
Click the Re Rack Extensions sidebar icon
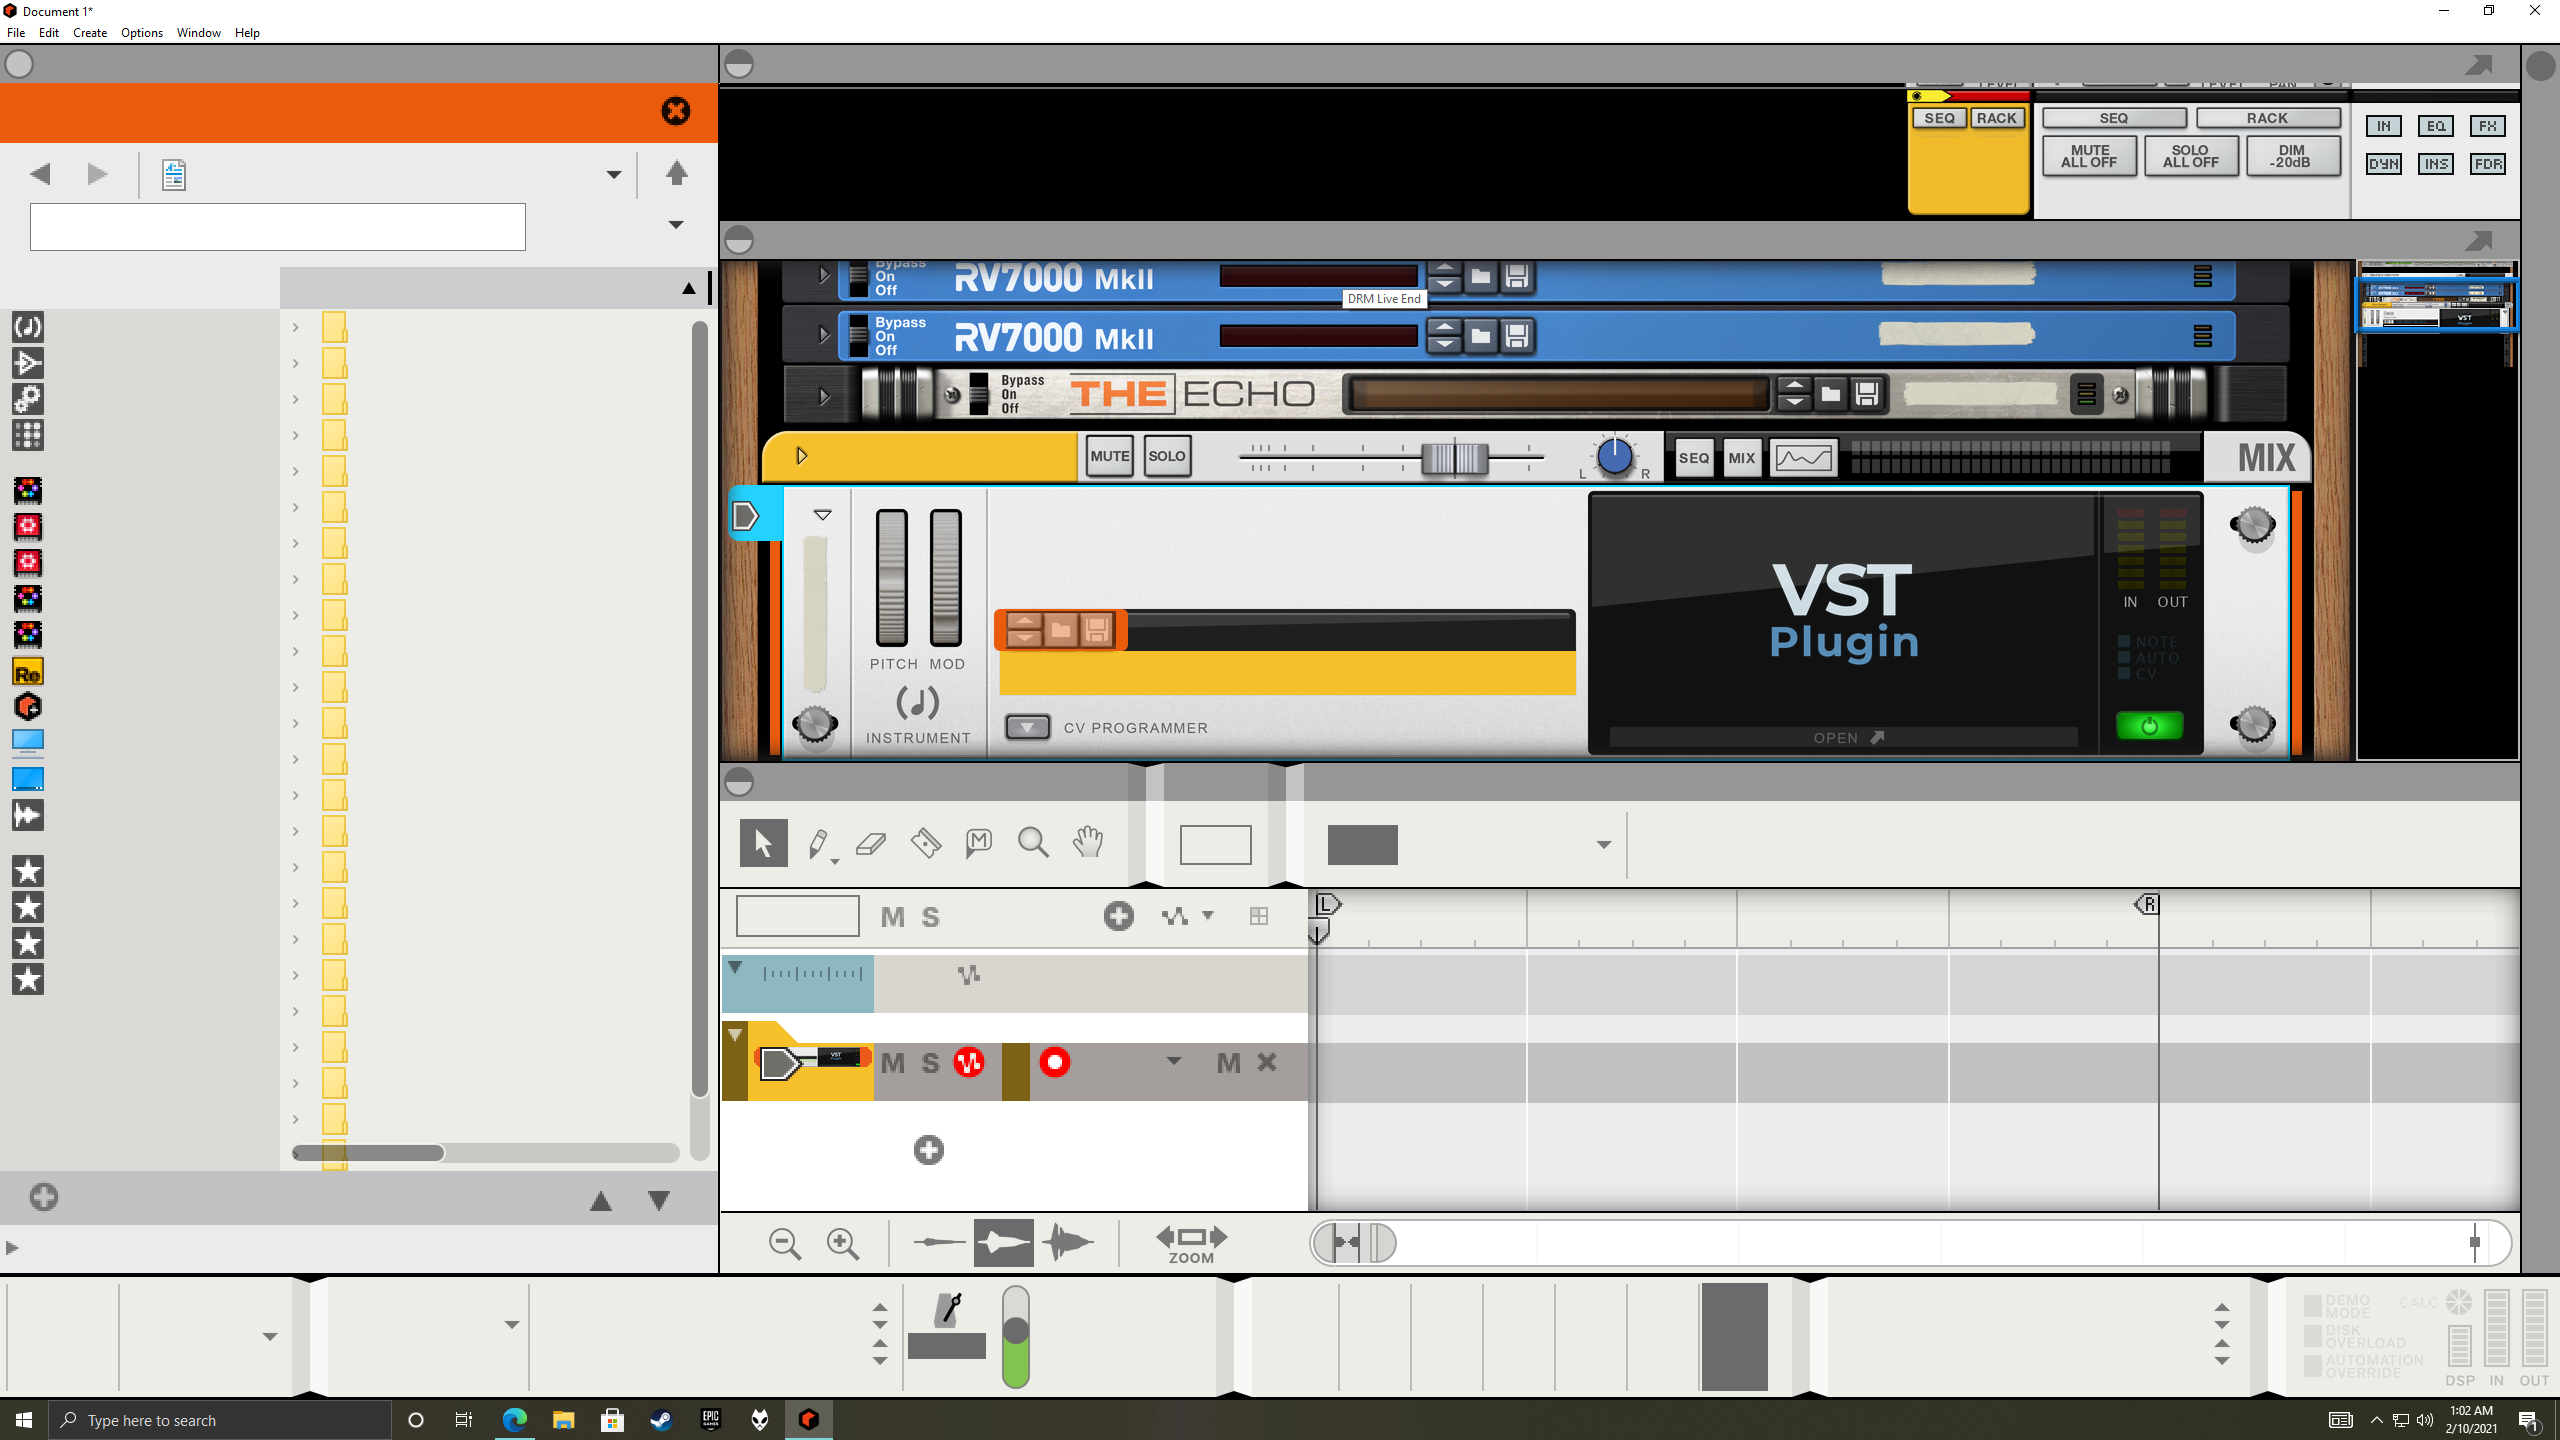(28, 672)
